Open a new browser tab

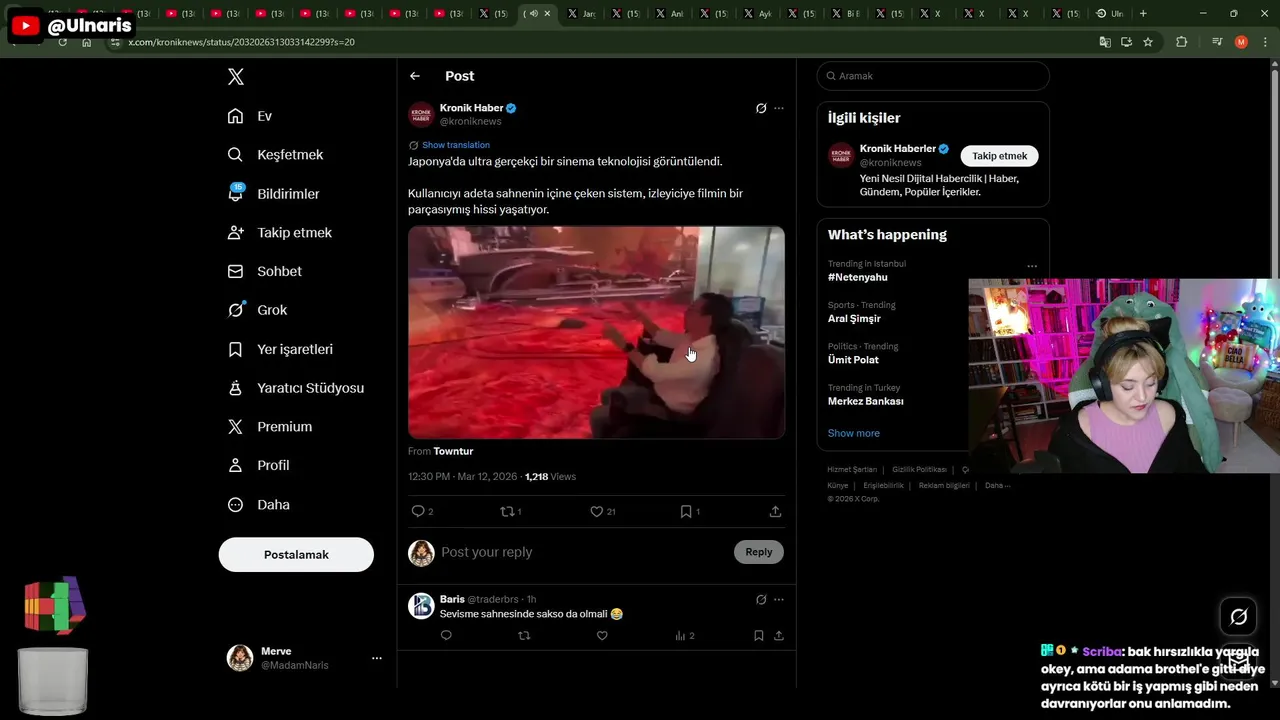tap(1143, 14)
